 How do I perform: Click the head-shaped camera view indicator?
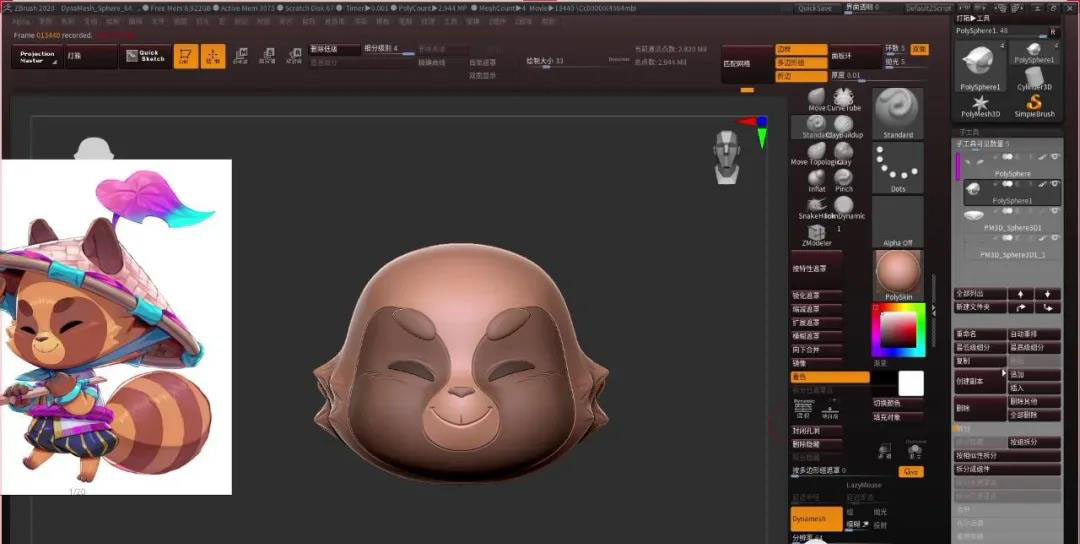[x=726, y=156]
